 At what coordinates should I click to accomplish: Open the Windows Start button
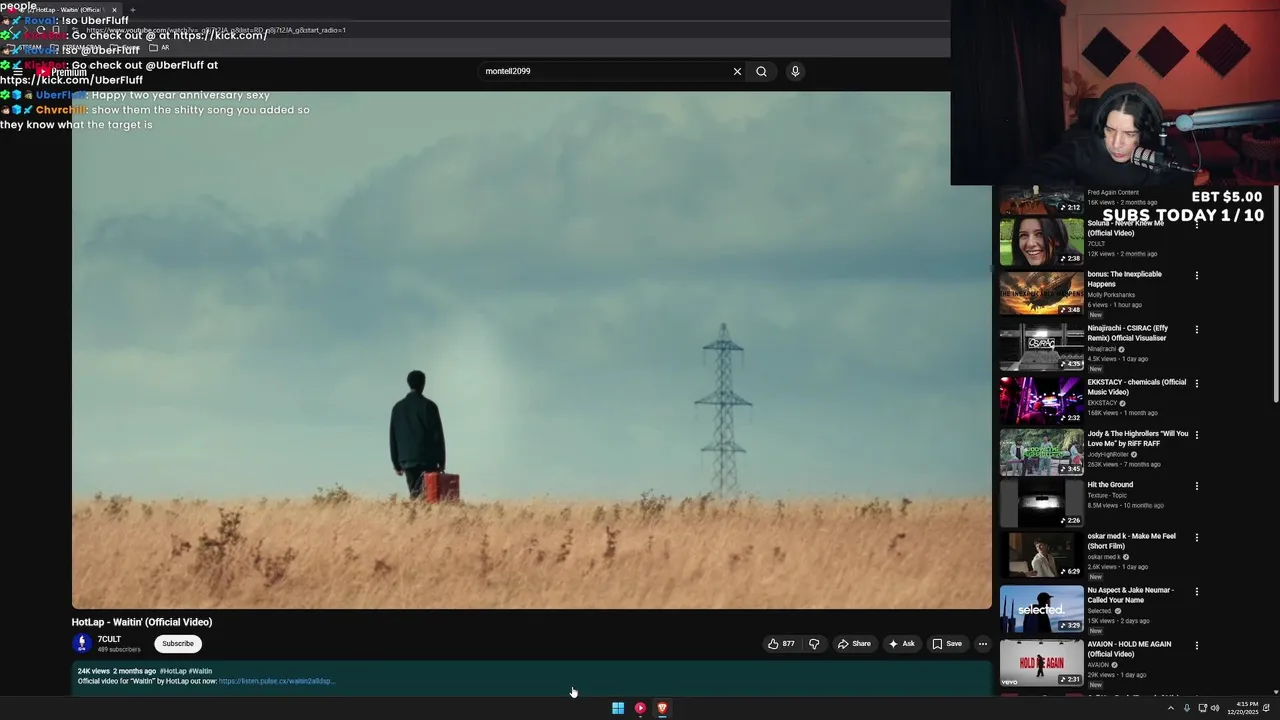pos(618,708)
